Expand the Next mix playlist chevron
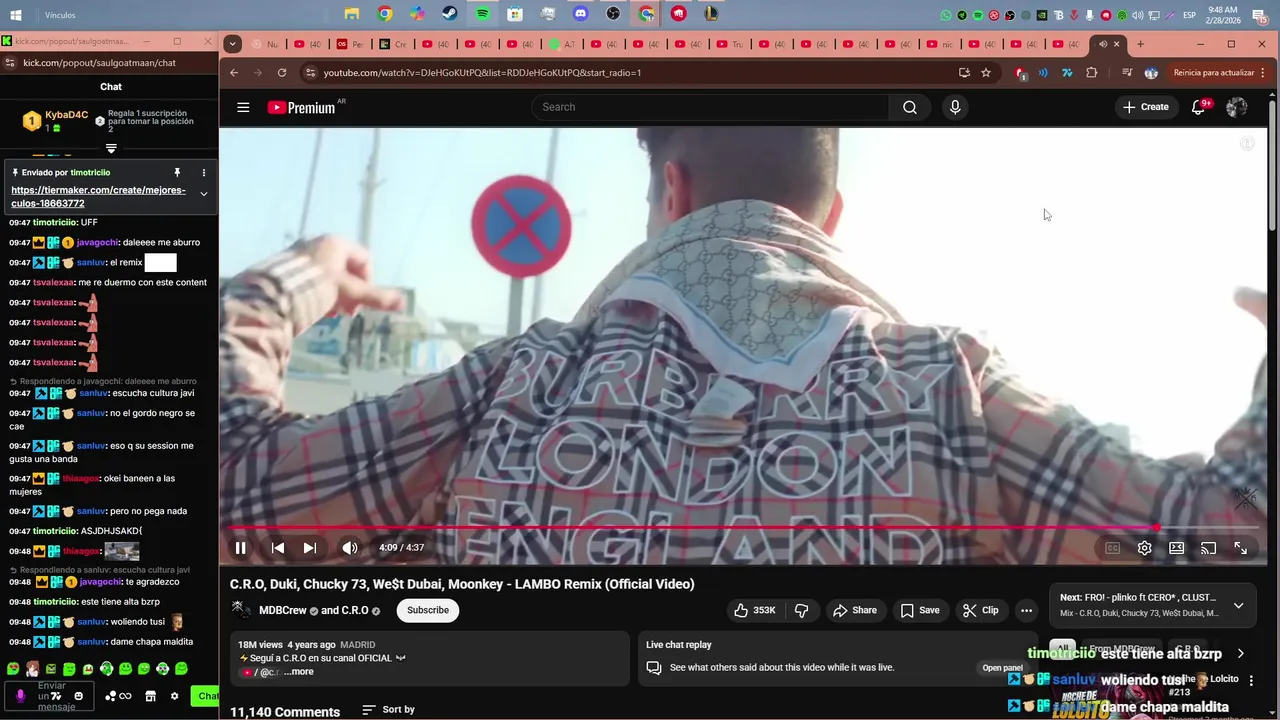The width and height of the screenshot is (1280, 720). pyautogui.click(x=1238, y=605)
